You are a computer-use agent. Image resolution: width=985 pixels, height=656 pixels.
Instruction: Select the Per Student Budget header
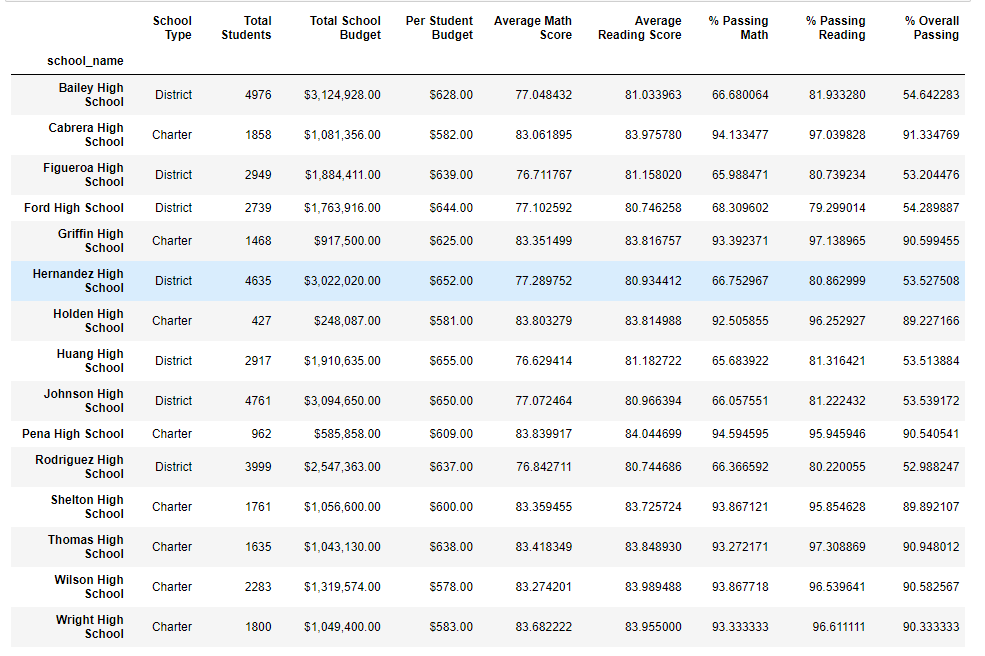click(x=439, y=28)
